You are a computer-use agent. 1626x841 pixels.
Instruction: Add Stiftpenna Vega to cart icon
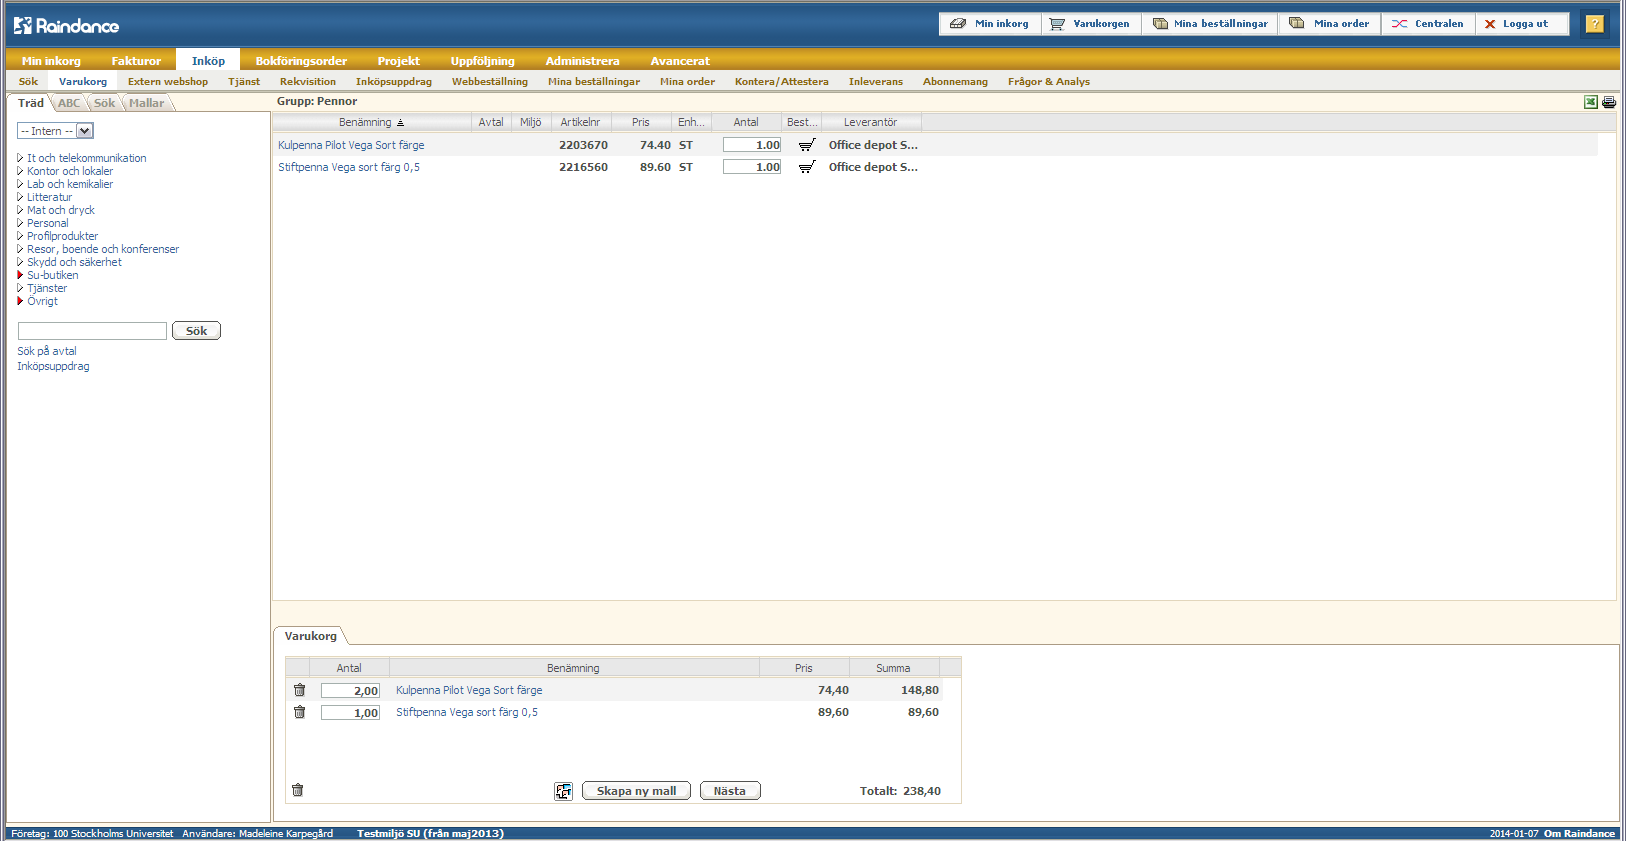tap(807, 167)
